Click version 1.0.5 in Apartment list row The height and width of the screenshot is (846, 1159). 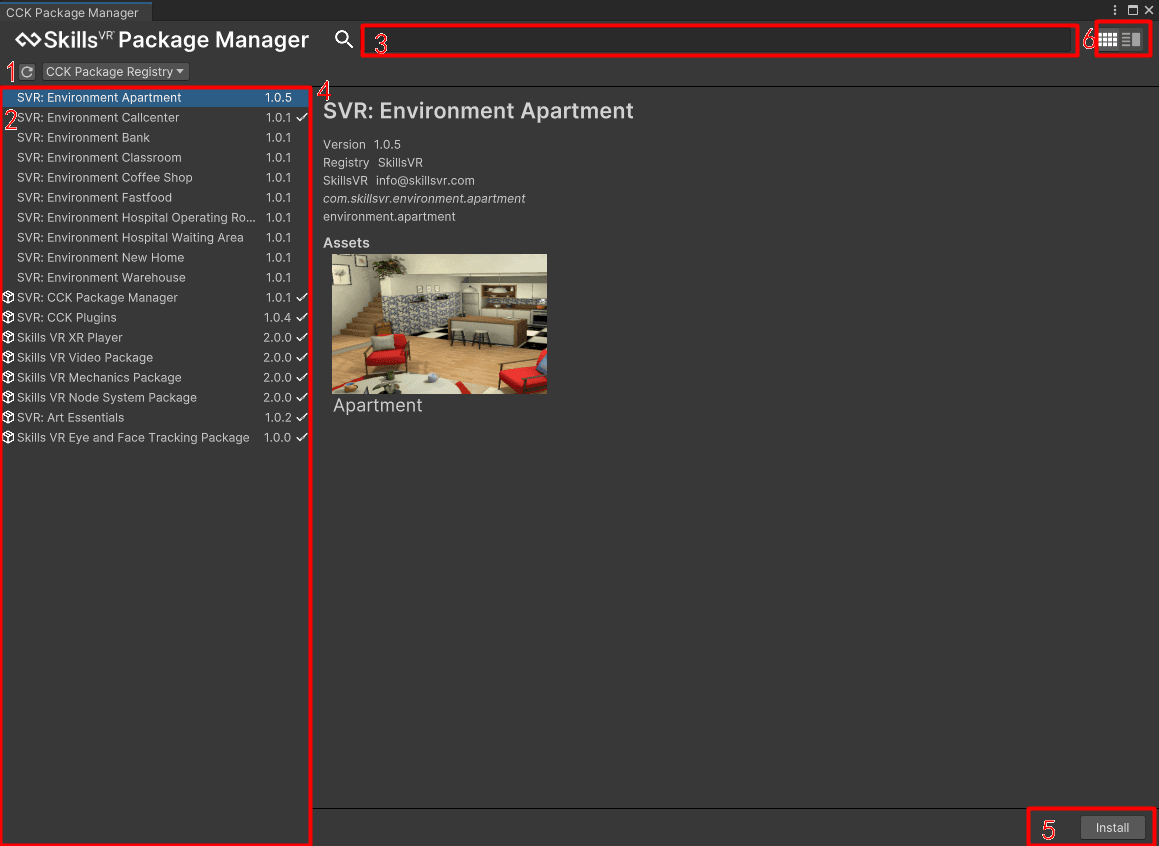coord(279,98)
